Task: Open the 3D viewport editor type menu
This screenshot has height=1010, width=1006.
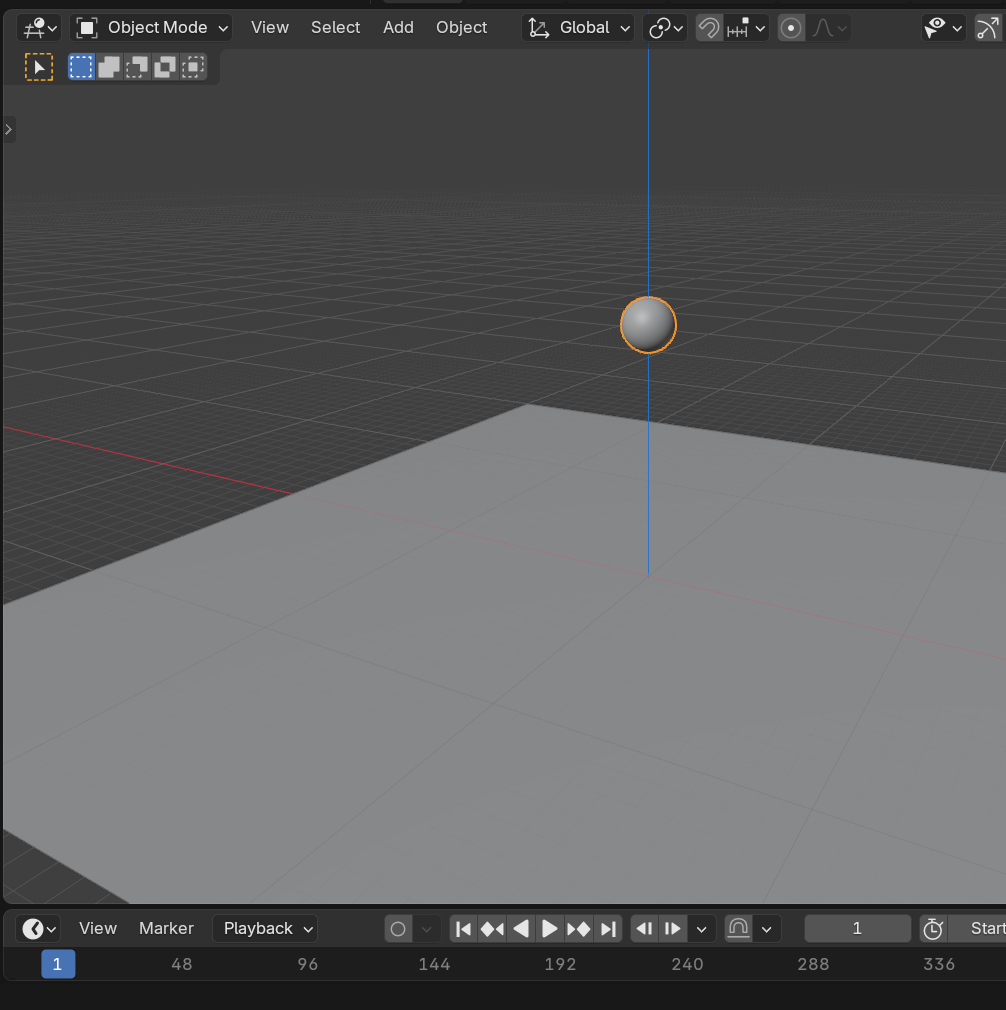Action: point(39,28)
